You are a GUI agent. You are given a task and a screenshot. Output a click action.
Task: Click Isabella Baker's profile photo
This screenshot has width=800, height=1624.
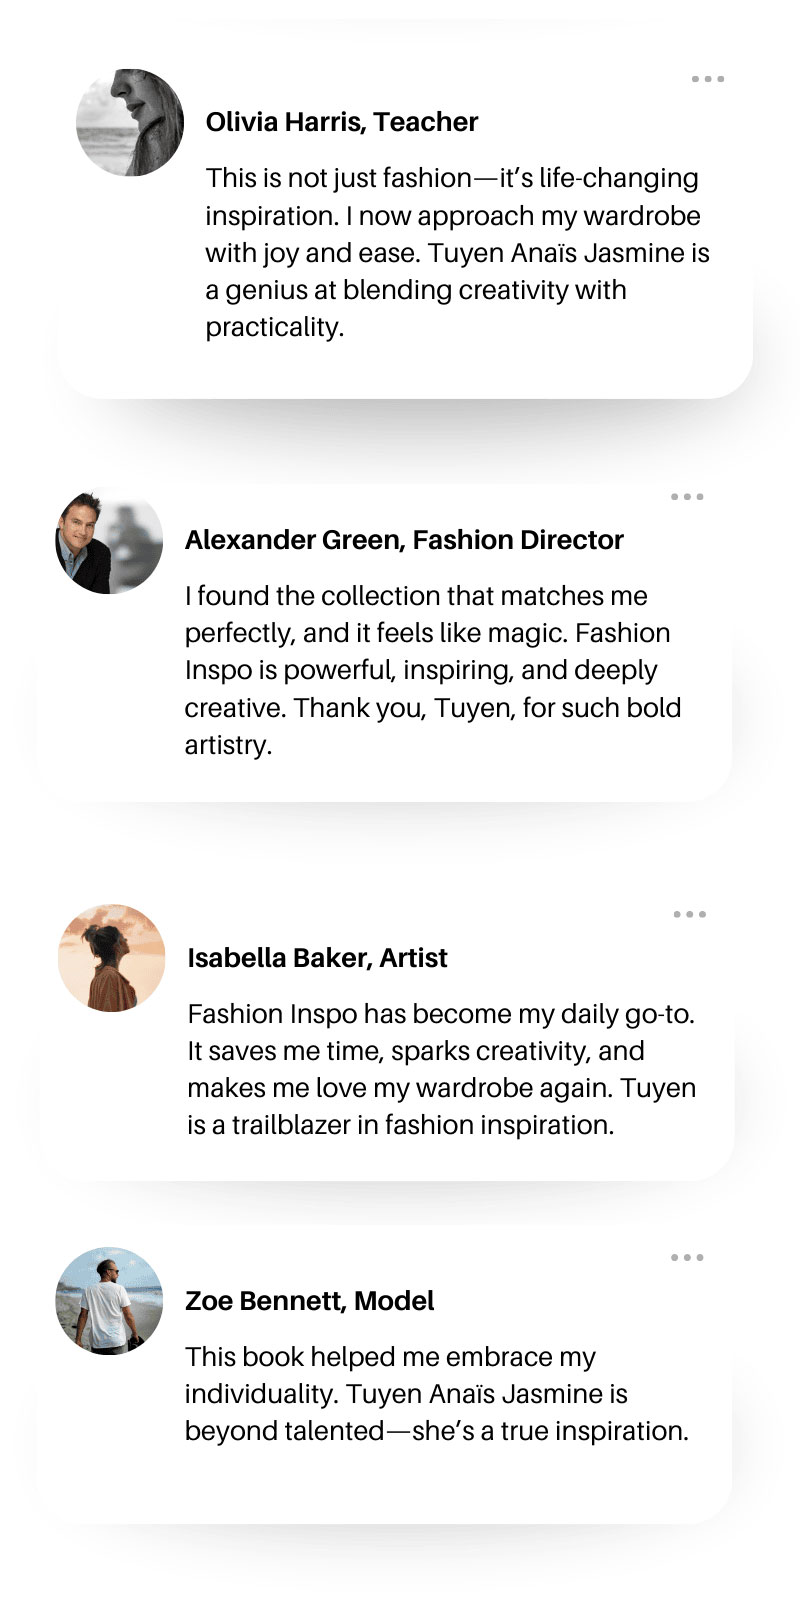tap(112, 958)
